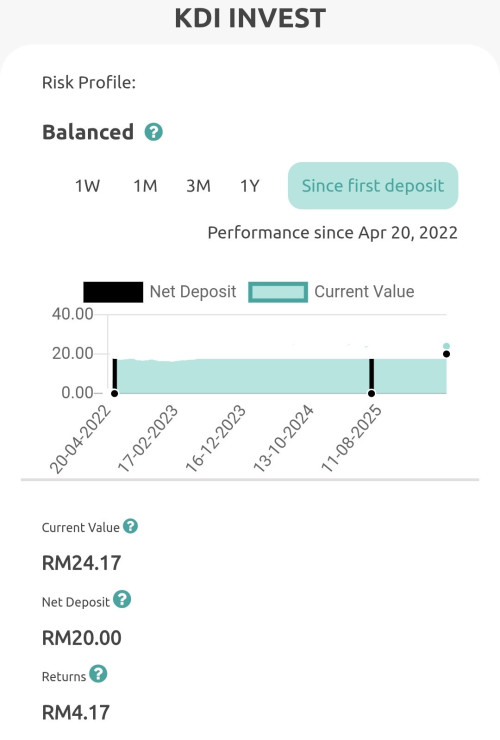Viewport: 500px width, 740px height.
Task: Show the 1Y performance view
Action: click(x=250, y=186)
